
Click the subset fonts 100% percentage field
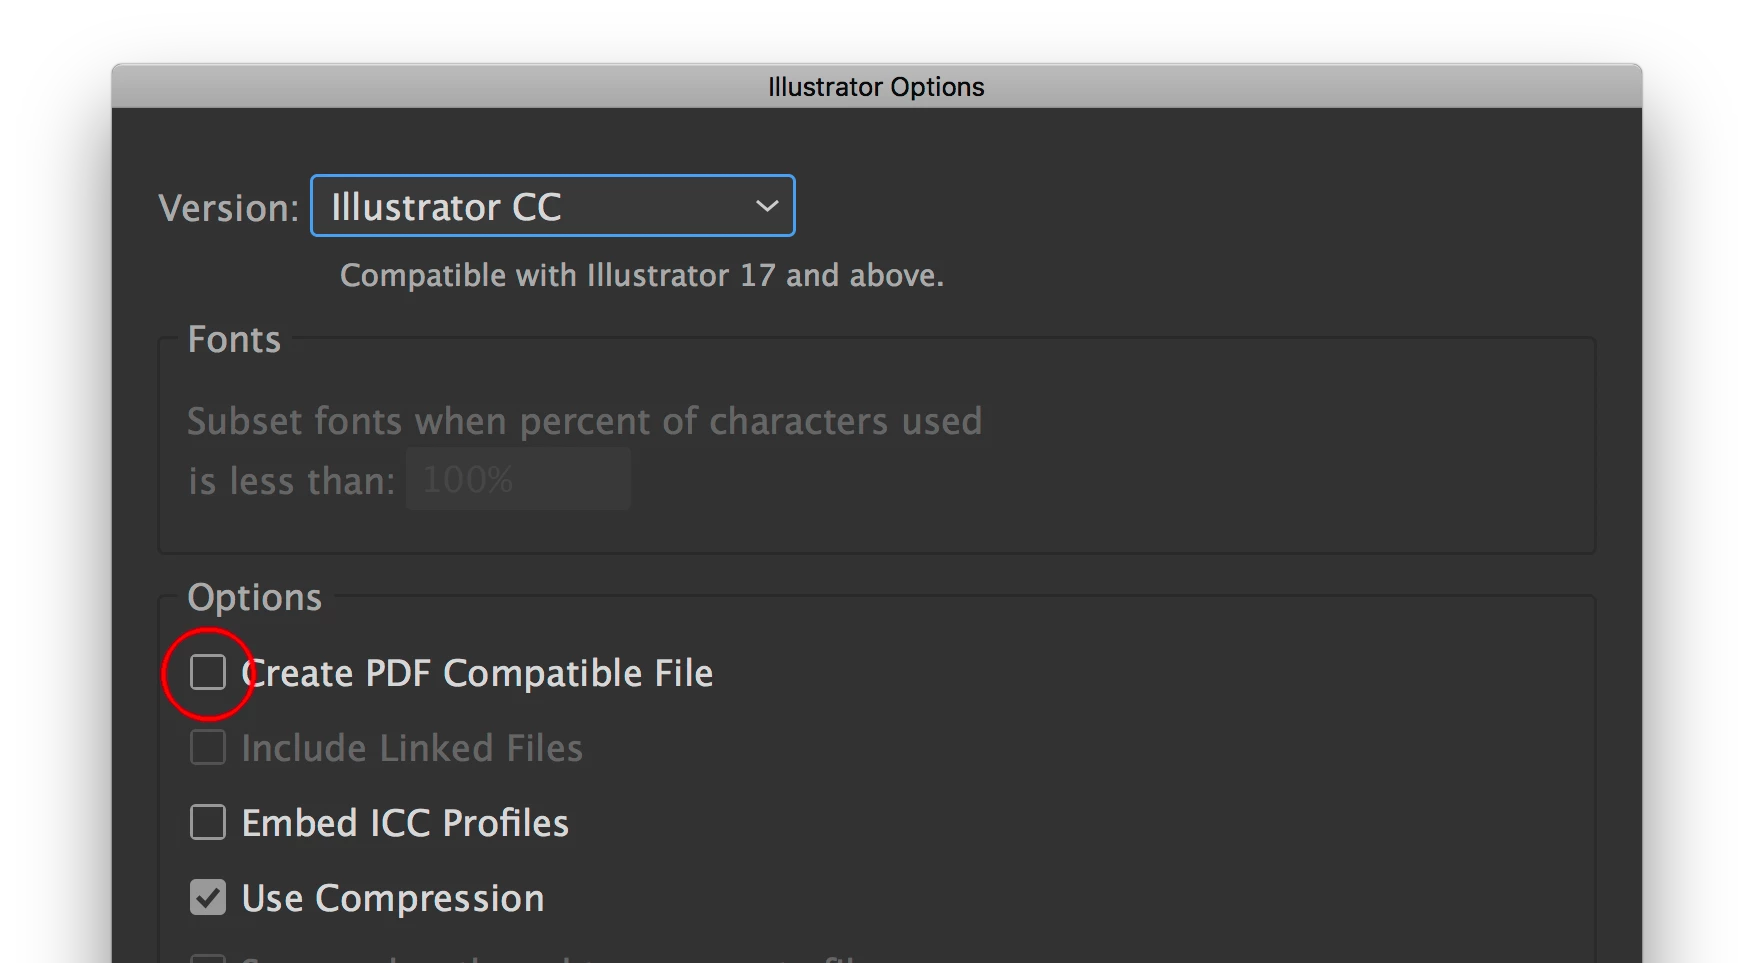pos(518,480)
